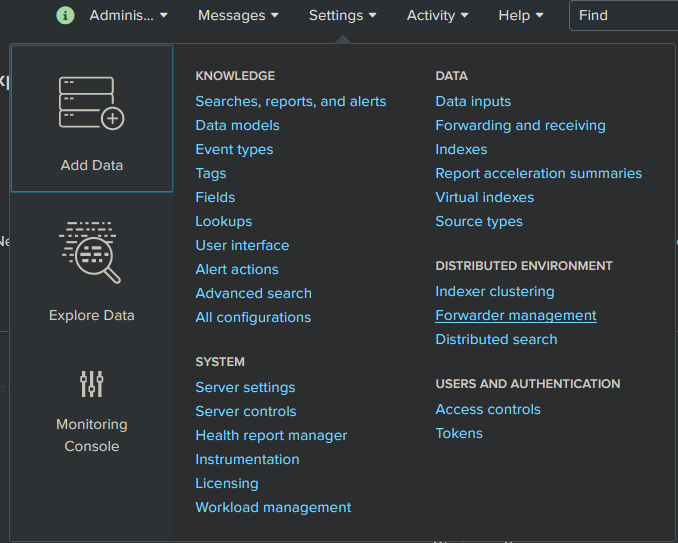Image resolution: width=678 pixels, height=543 pixels.
Task: Open Distributed search settings
Action: pos(496,339)
